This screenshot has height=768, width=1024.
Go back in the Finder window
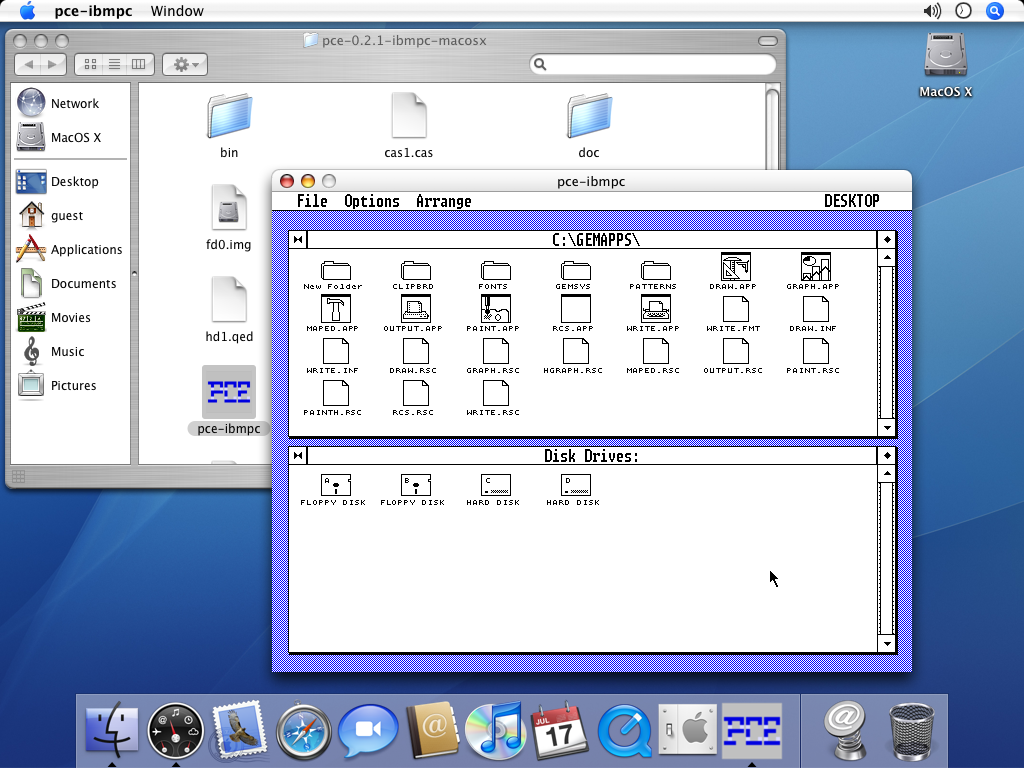pos(27,64)
